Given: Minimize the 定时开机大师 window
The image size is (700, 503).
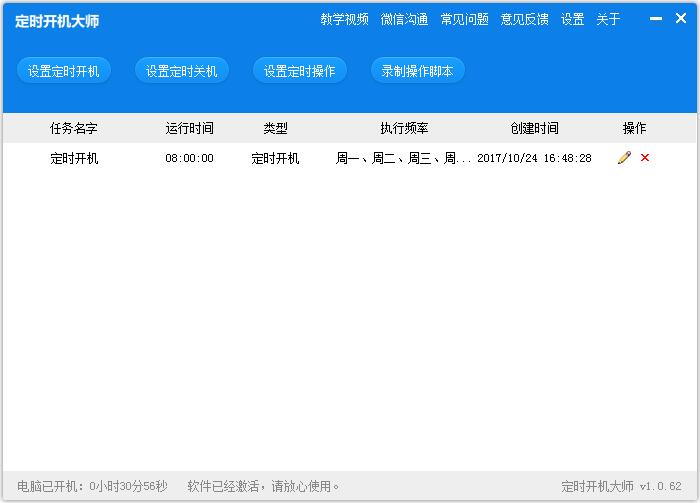Looking at the screenshot, I should click(x=655, y=19).
